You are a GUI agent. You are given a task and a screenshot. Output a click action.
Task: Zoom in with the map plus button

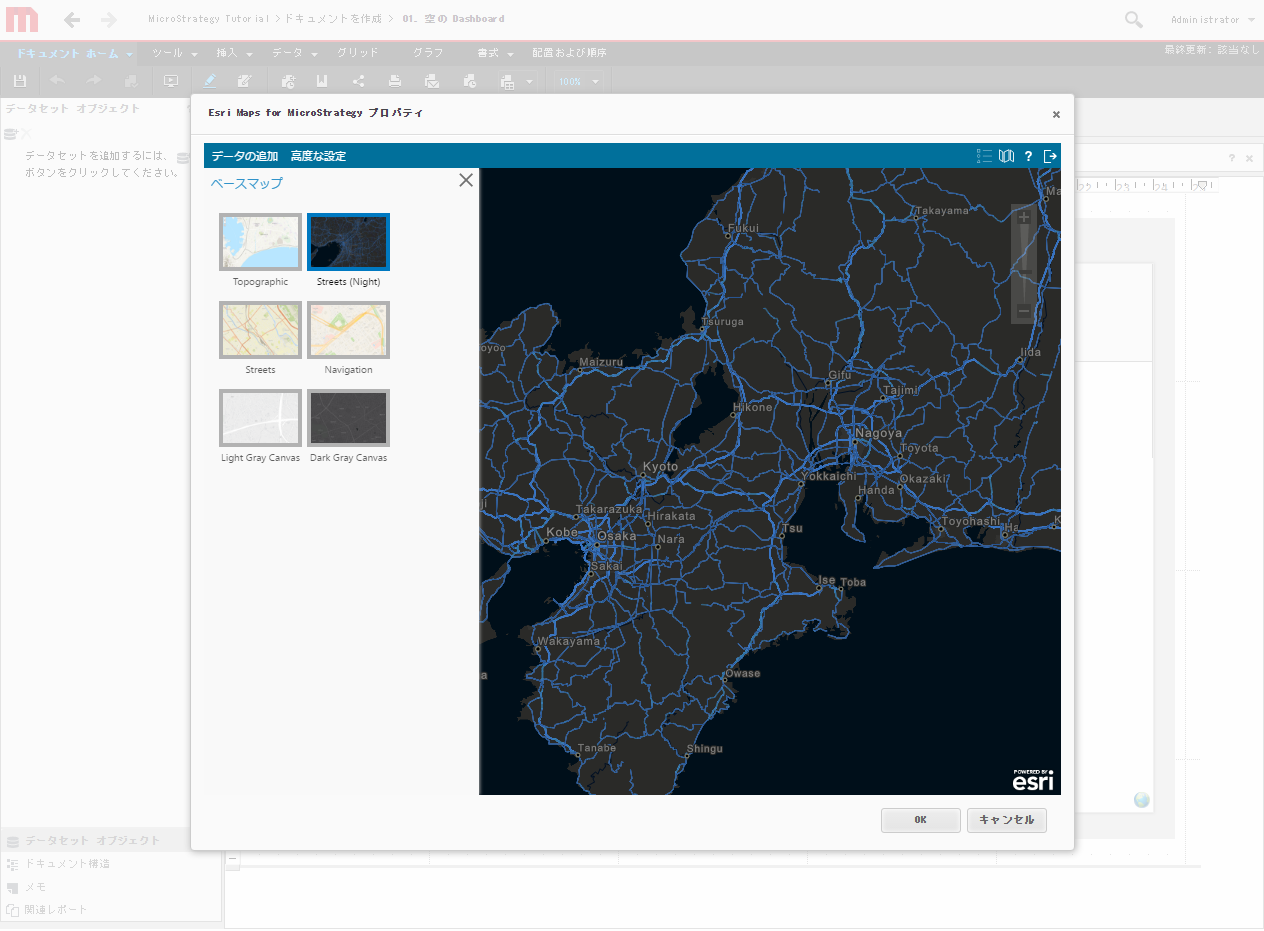[x=1024, y=218]
